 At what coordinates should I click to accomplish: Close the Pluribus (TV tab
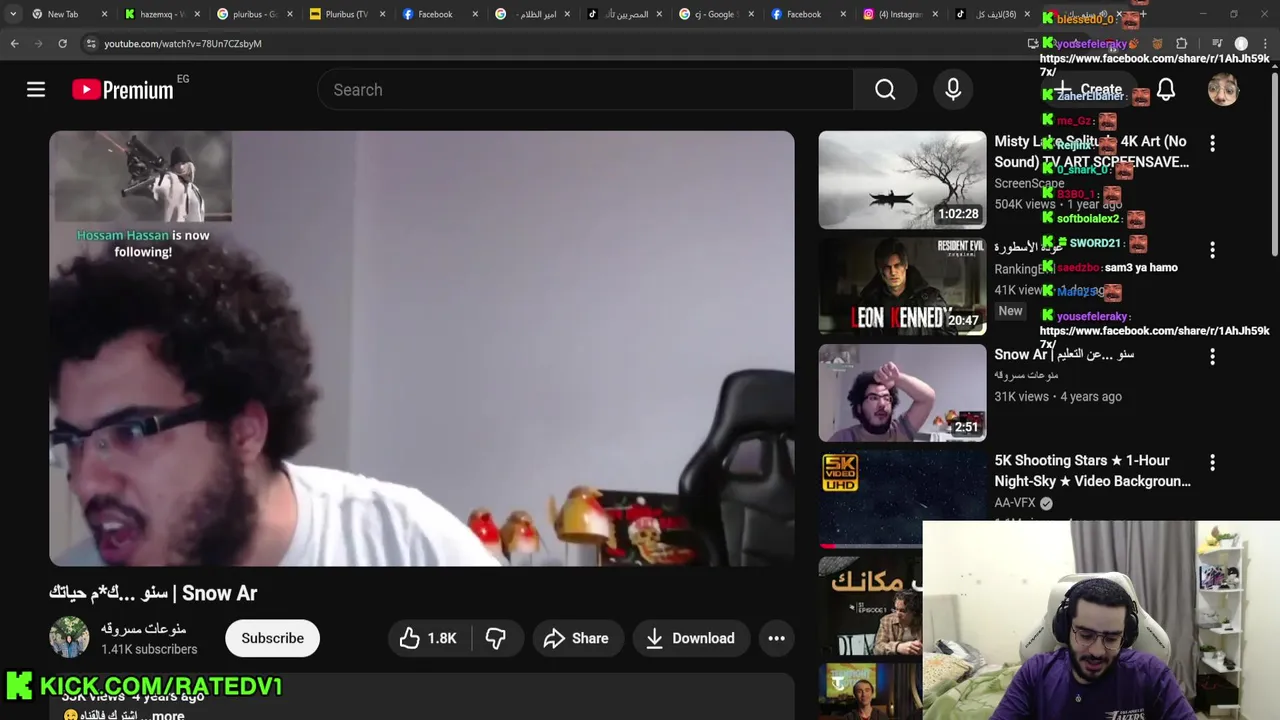[x=381, y=14]
